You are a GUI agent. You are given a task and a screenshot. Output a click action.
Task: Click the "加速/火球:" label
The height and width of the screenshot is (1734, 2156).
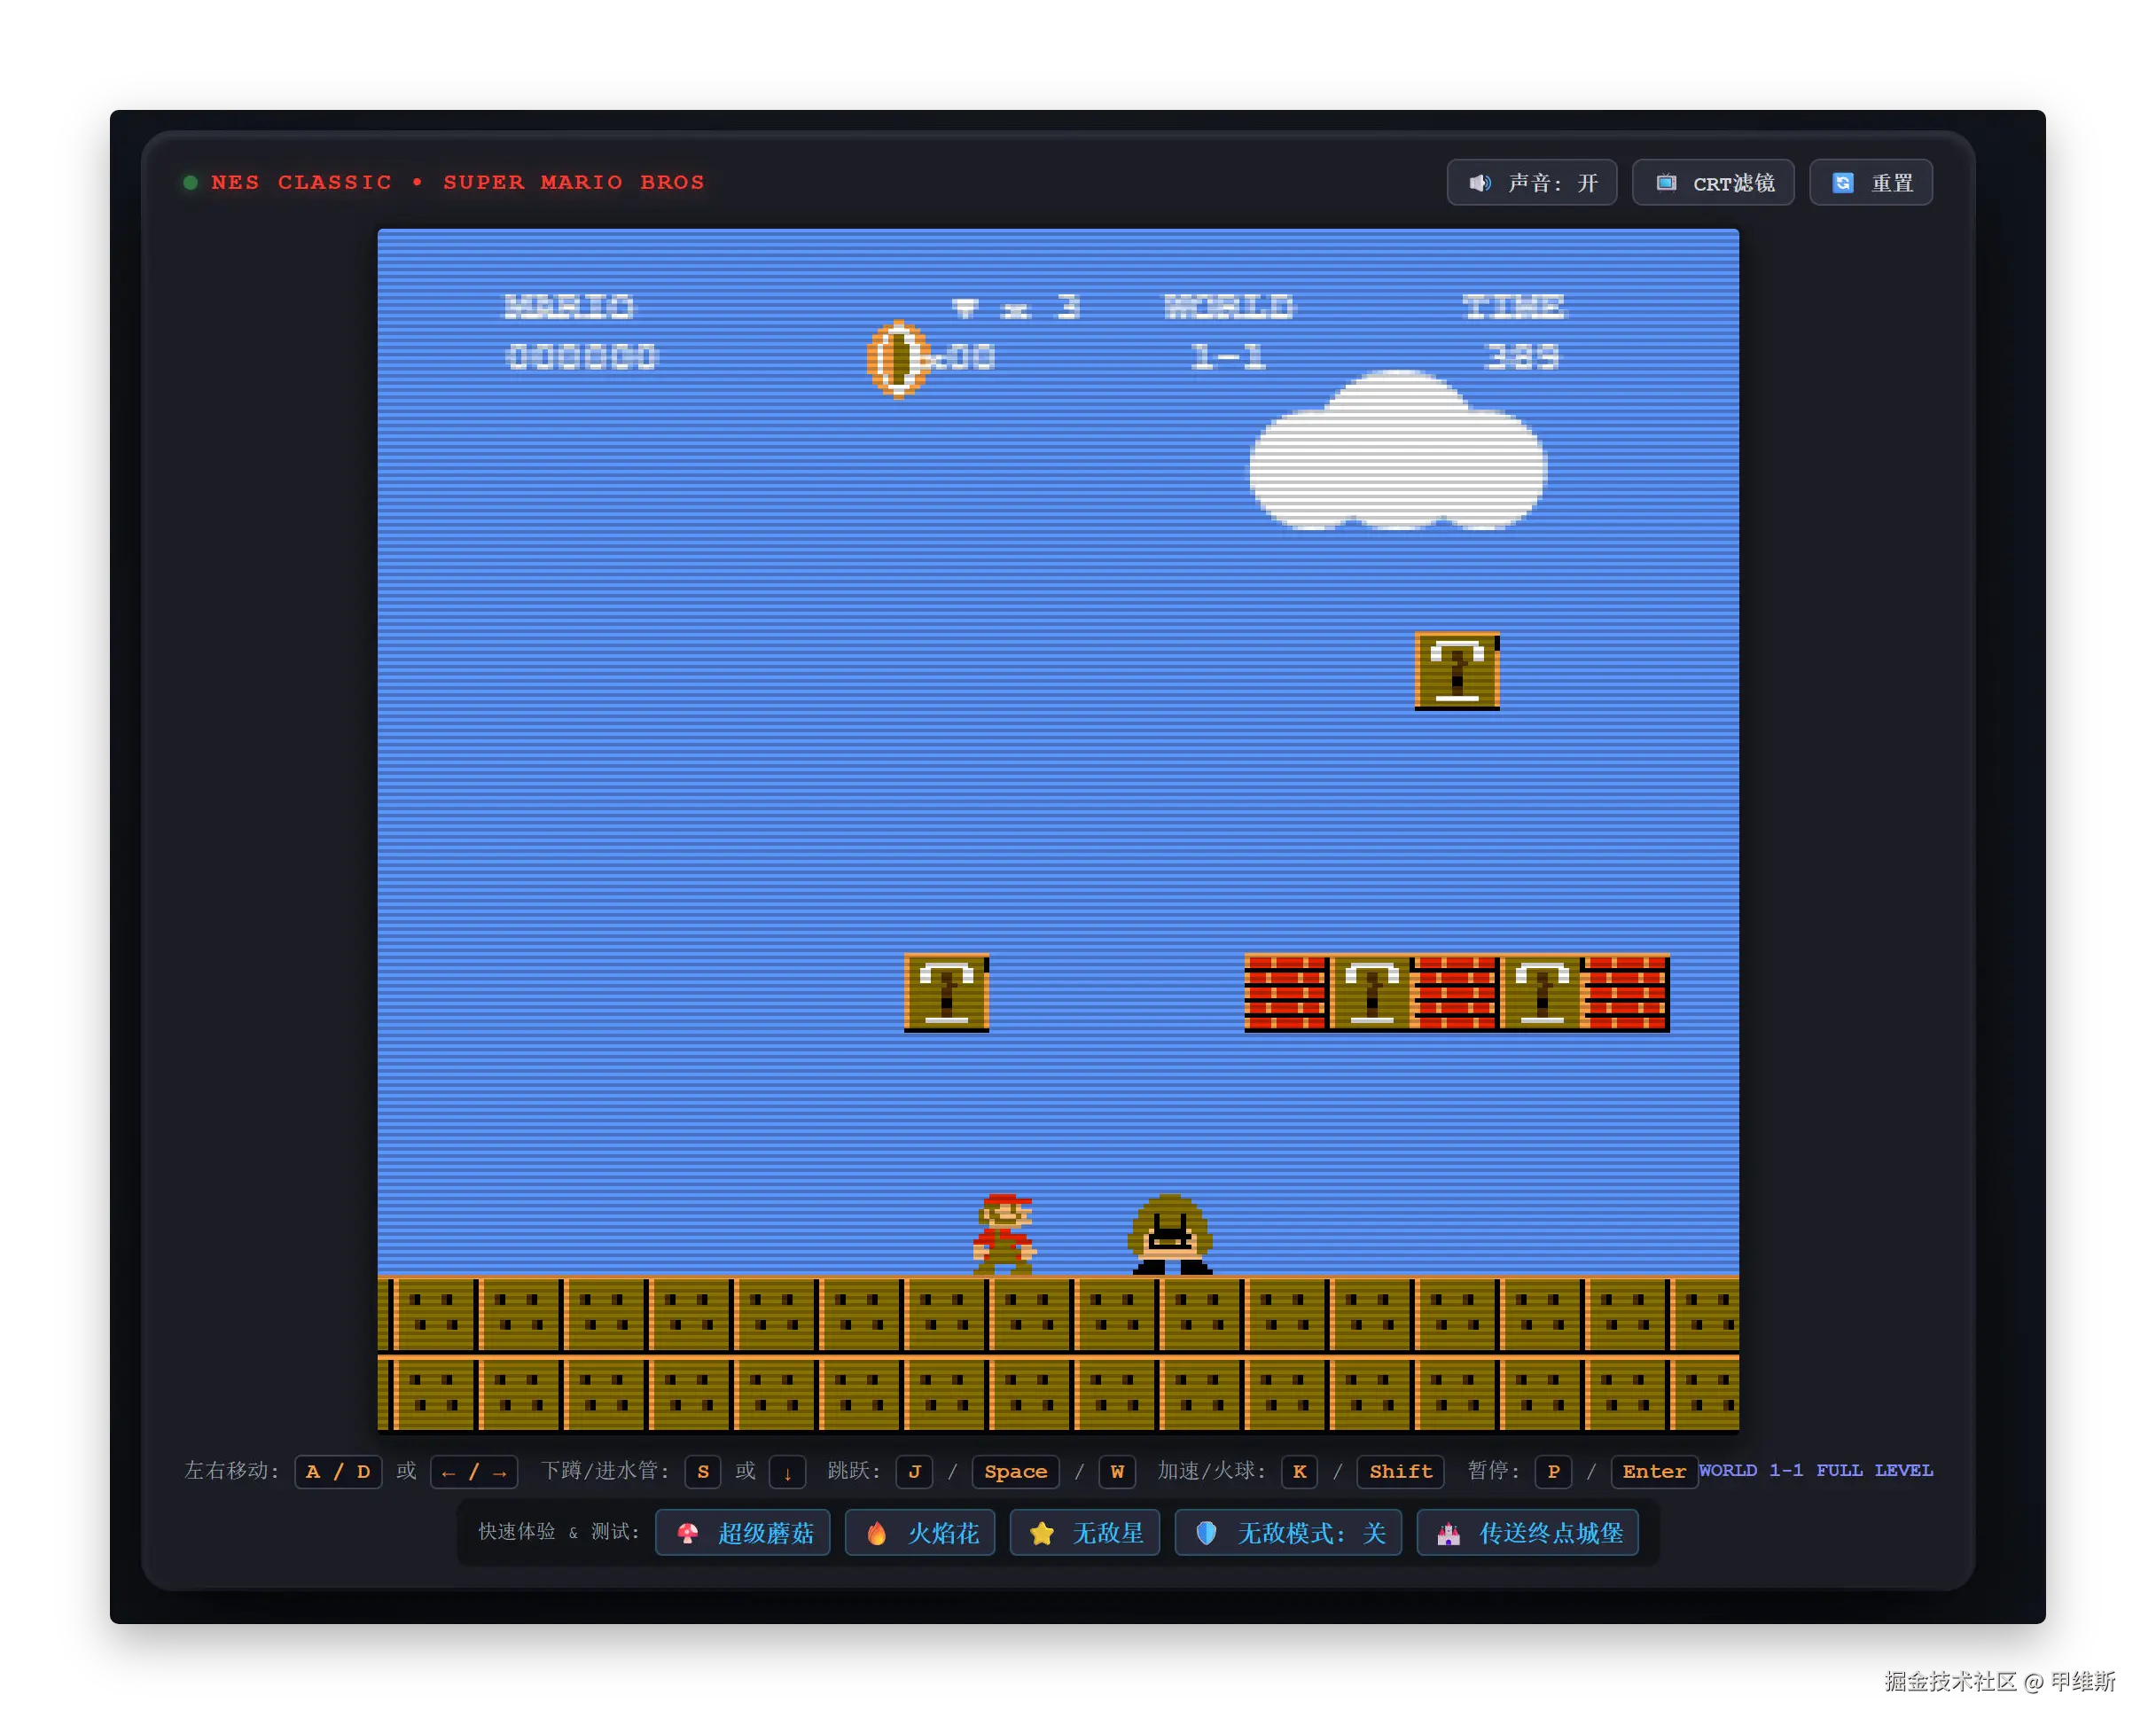[1211, 1470]
